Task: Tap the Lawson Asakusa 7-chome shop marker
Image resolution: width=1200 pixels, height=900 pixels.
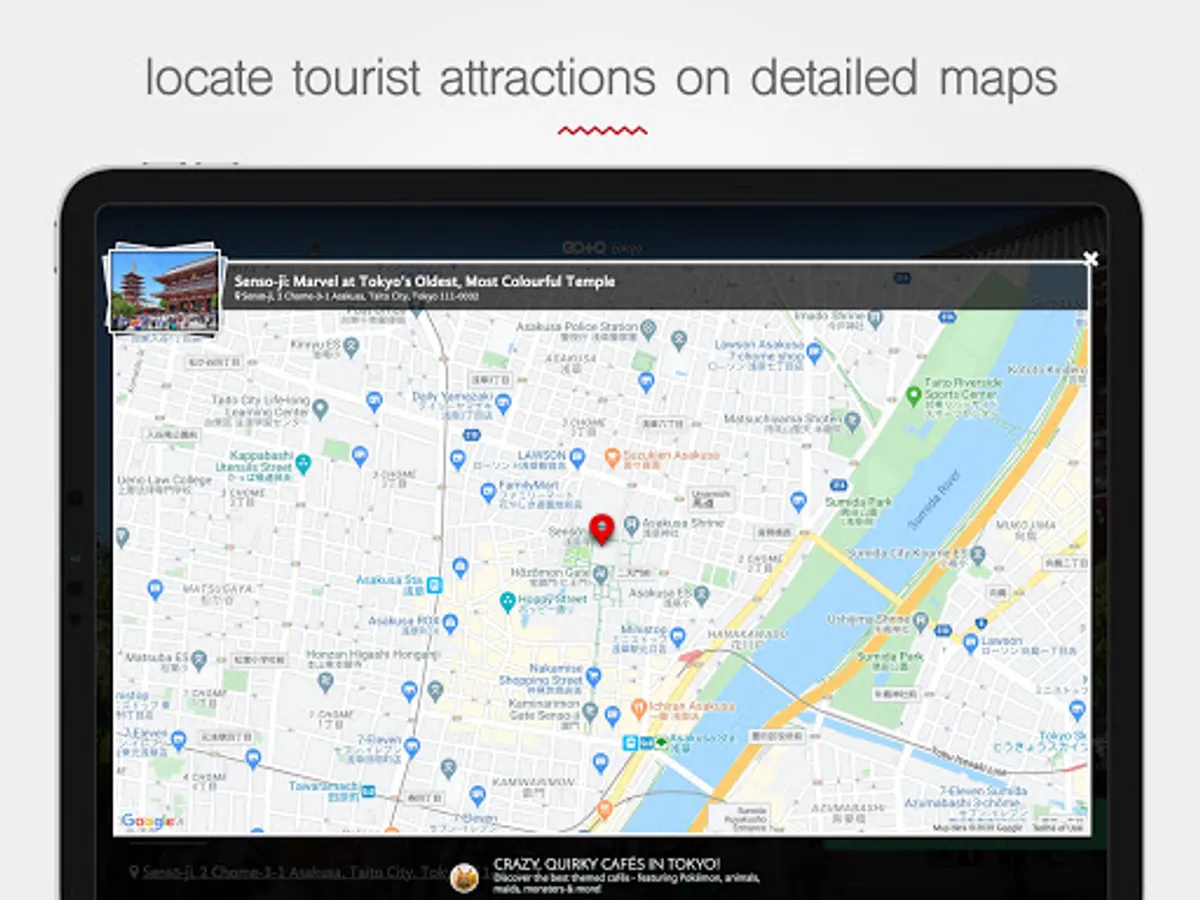Action: click(814, 353)
